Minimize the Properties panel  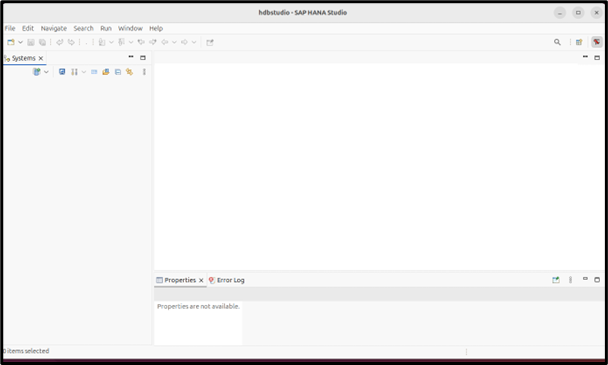(x=585, y=279)
